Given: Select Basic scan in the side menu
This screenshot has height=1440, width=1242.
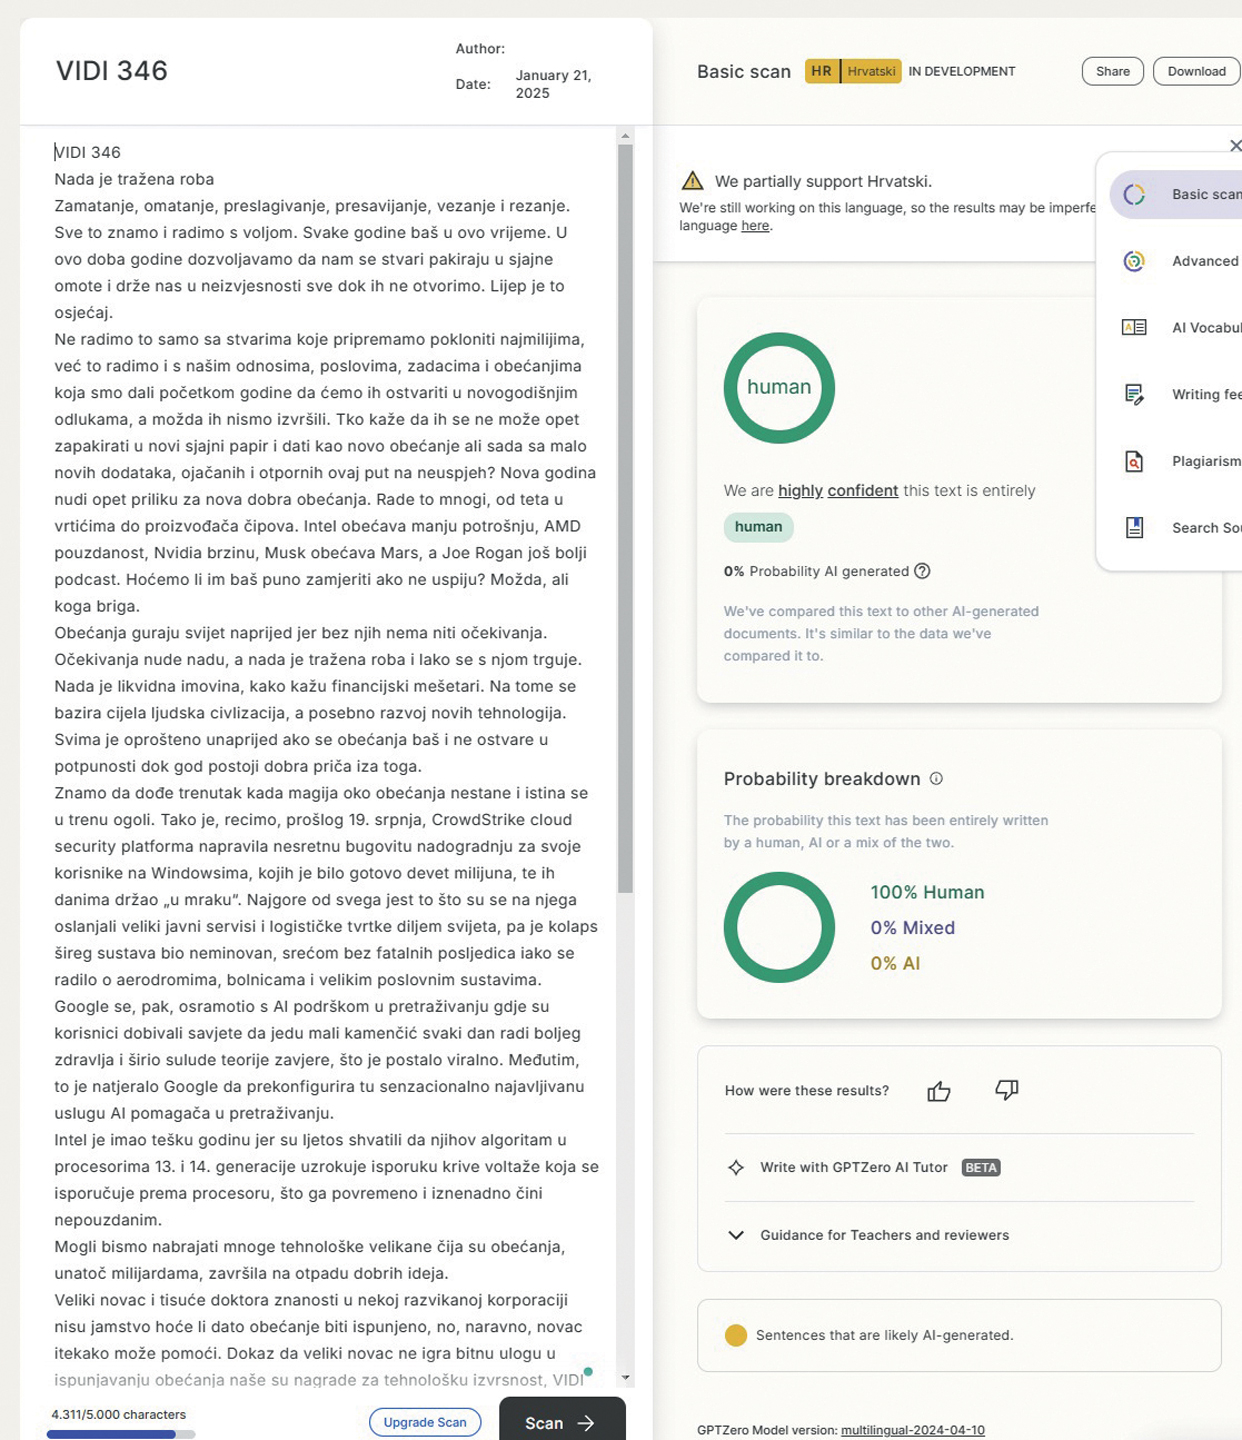Looking at the screenshot, I should [x=1204, y=194].
